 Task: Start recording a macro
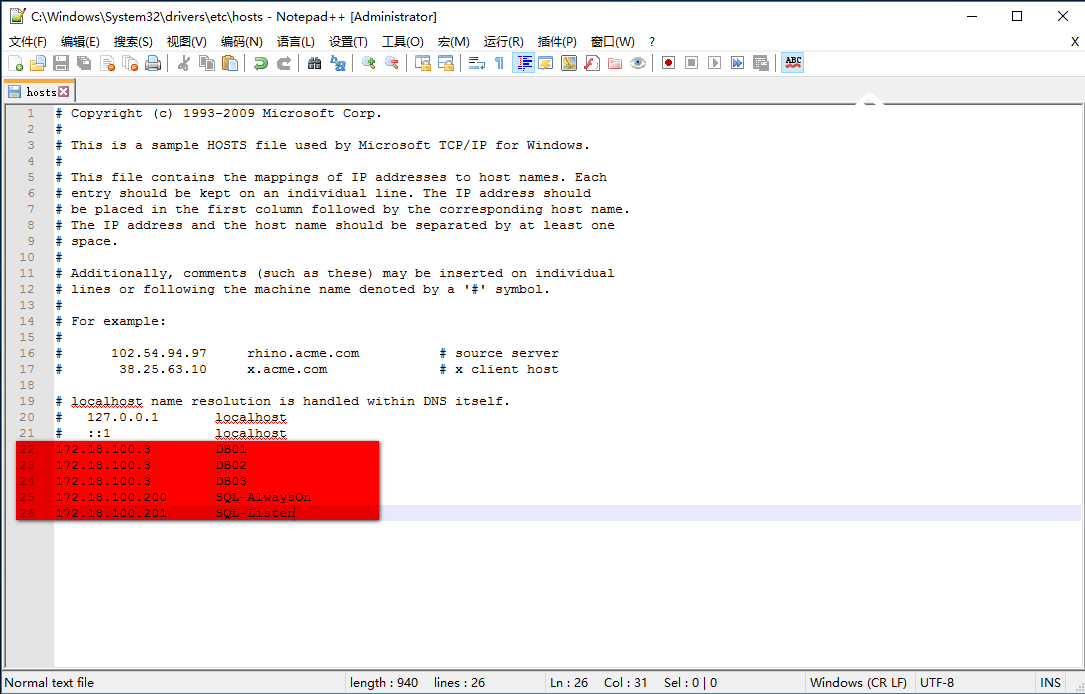coord(668,62)
